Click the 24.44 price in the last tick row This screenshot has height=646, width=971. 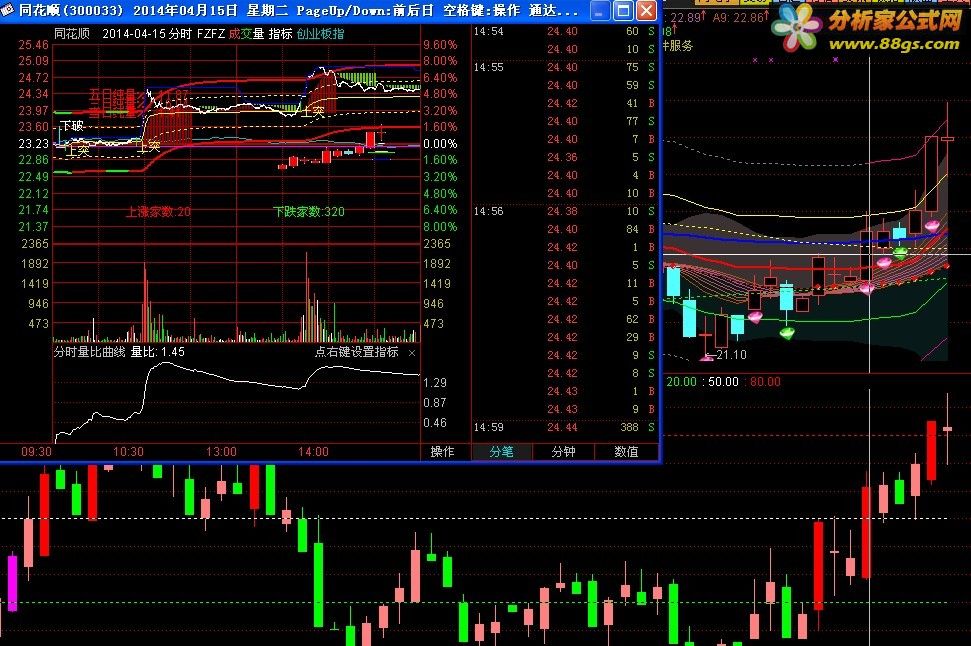tap(562, 427)
